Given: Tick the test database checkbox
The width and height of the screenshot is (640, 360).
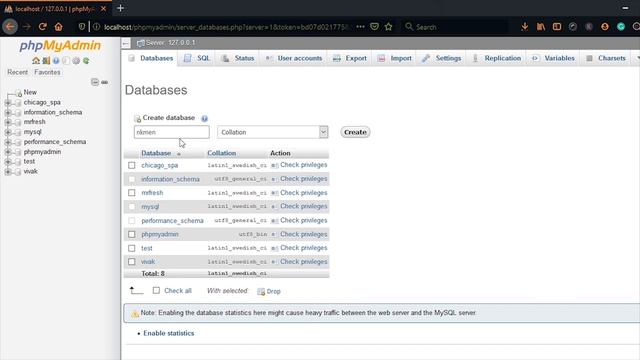Looking at the screenshot, I should [x=131, y=248].
